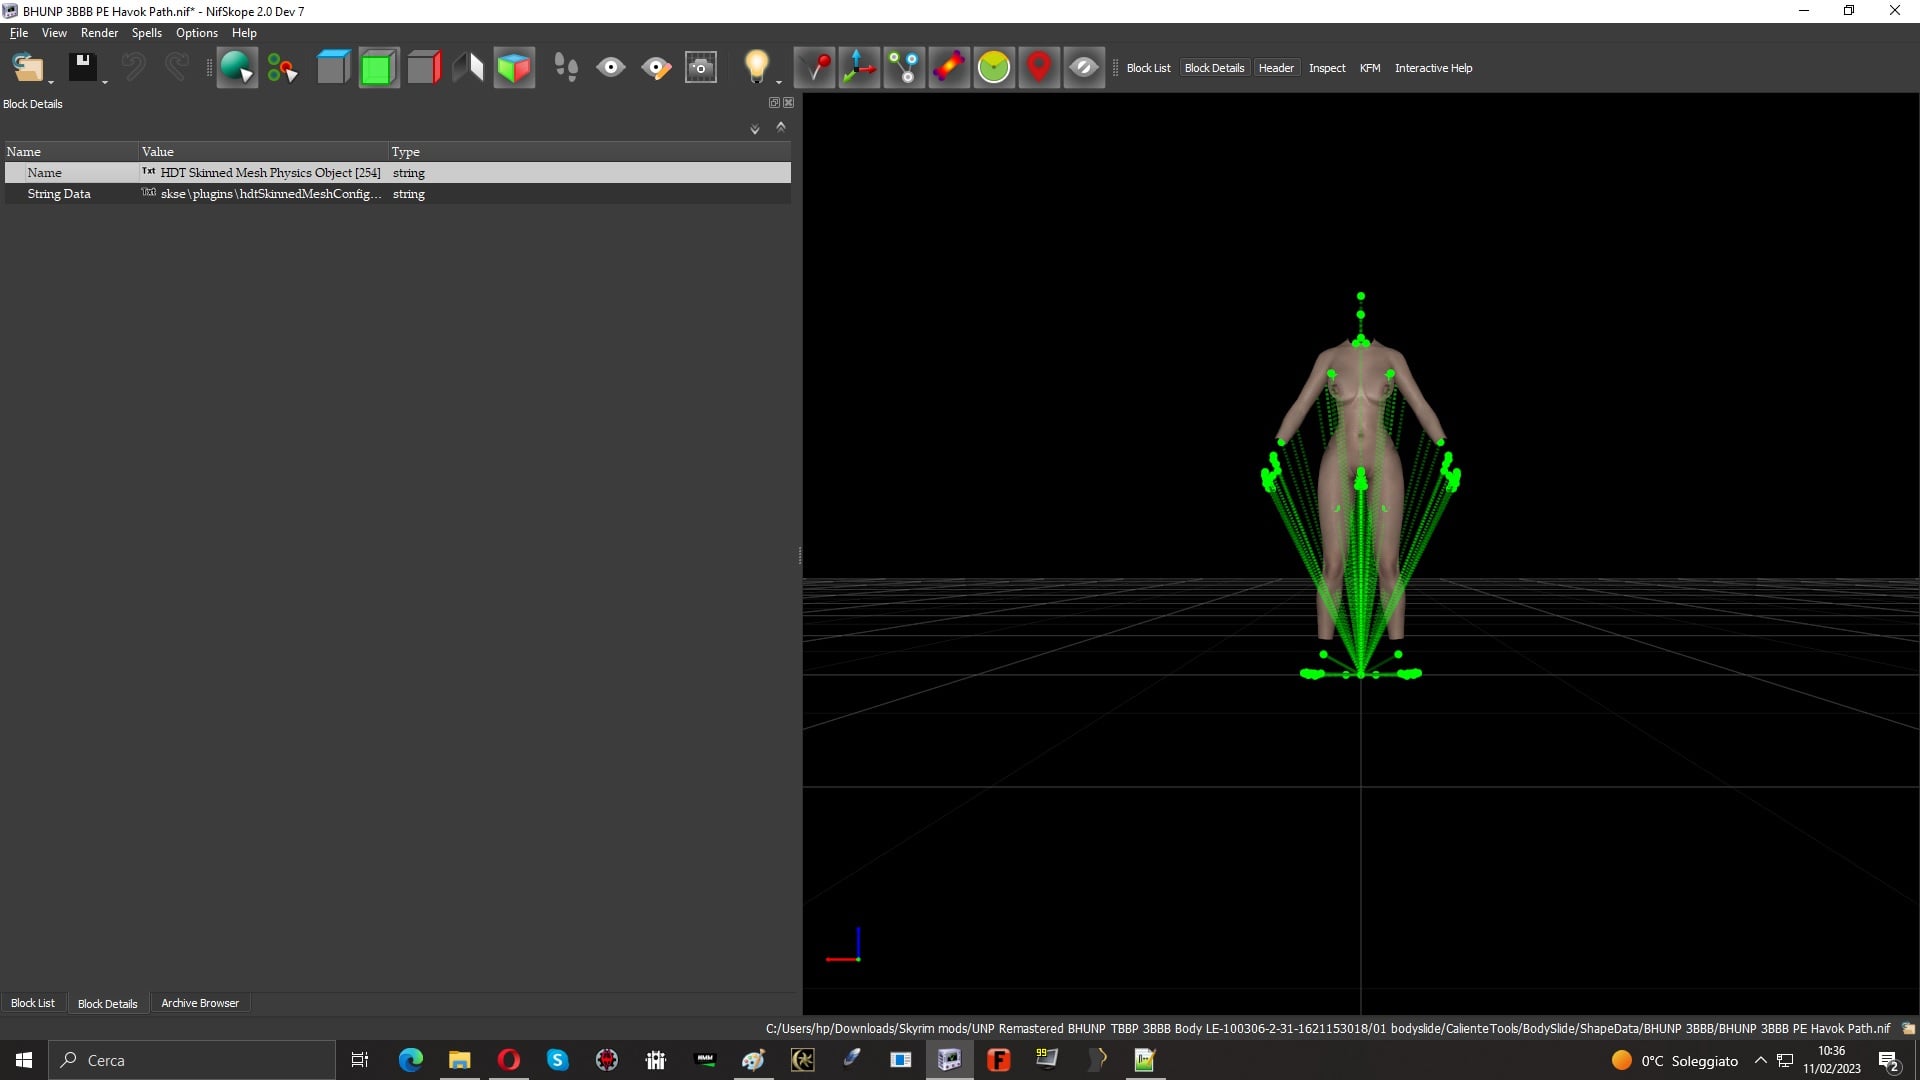Click the edit view eye-with-pencil icon
1920x1080 pixels.
[x=656, y=68]
